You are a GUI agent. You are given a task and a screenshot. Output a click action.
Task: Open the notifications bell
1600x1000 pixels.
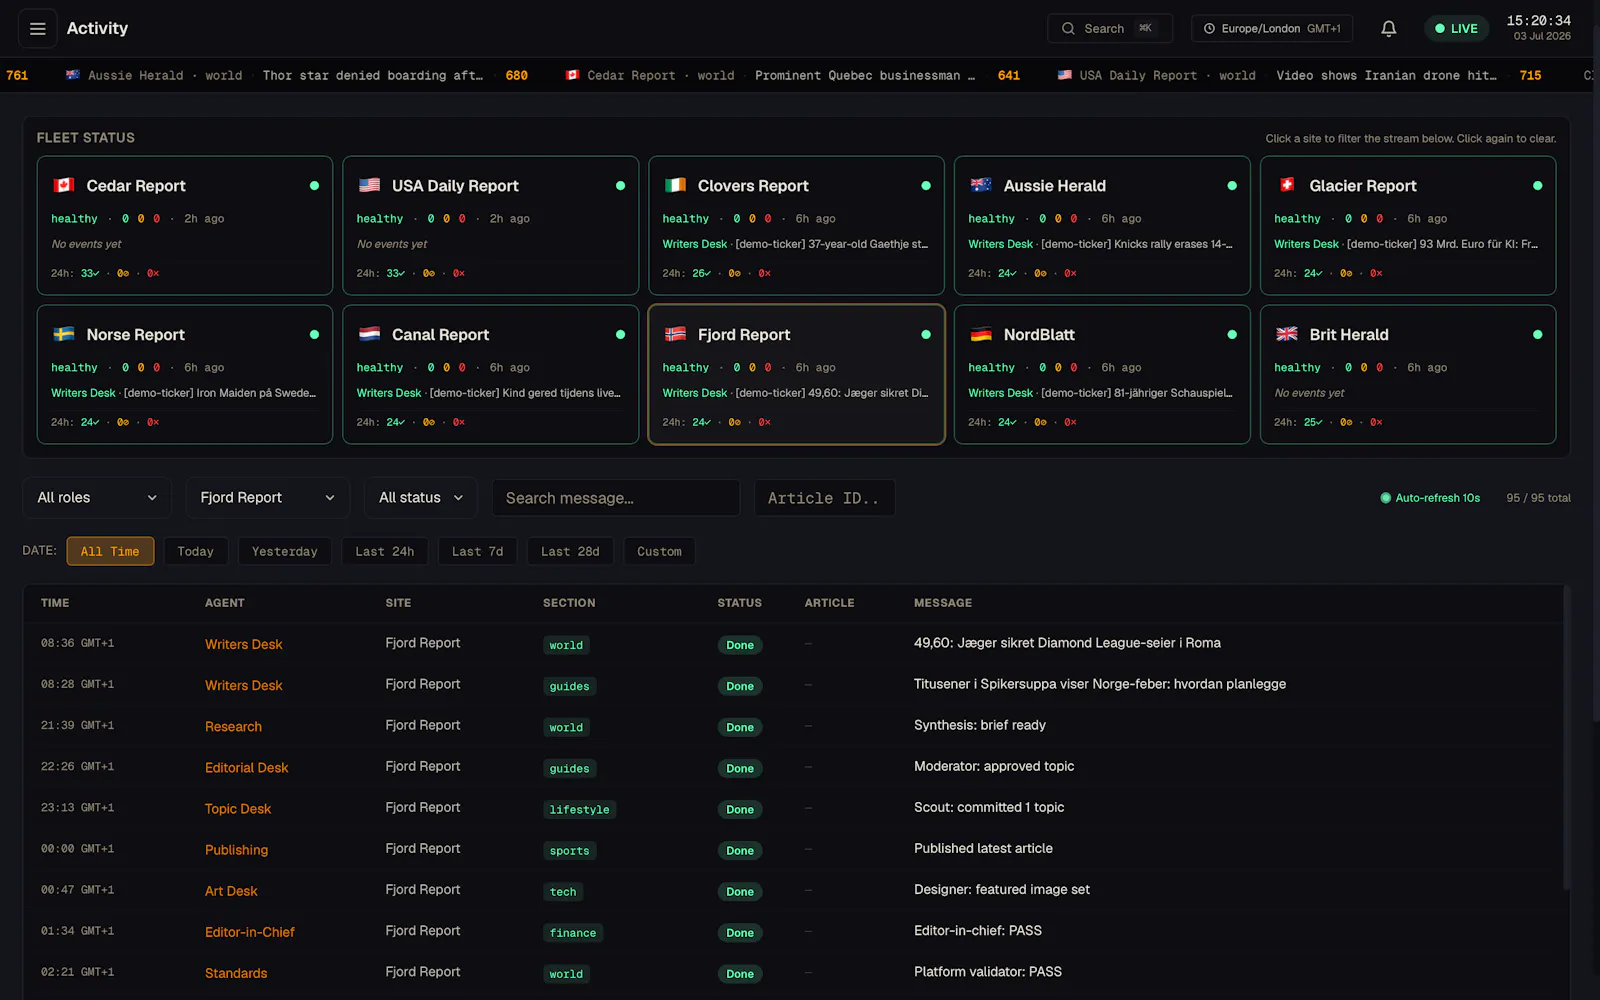(x=1389, y=29)
